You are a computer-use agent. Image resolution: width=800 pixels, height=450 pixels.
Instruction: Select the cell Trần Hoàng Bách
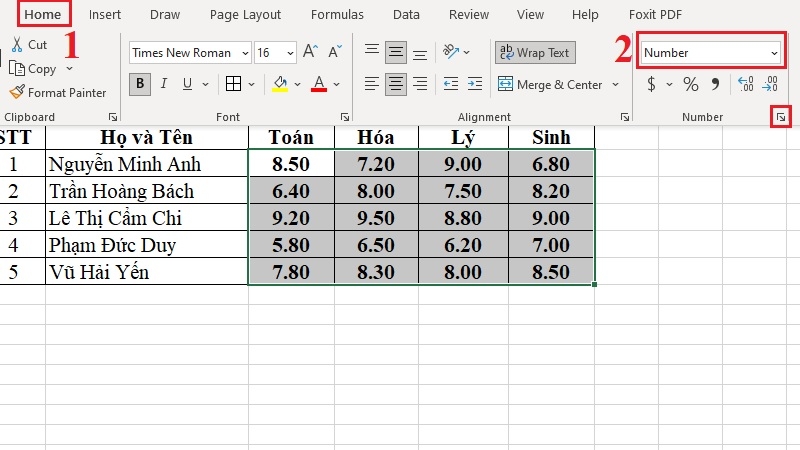tap(147, 191)
